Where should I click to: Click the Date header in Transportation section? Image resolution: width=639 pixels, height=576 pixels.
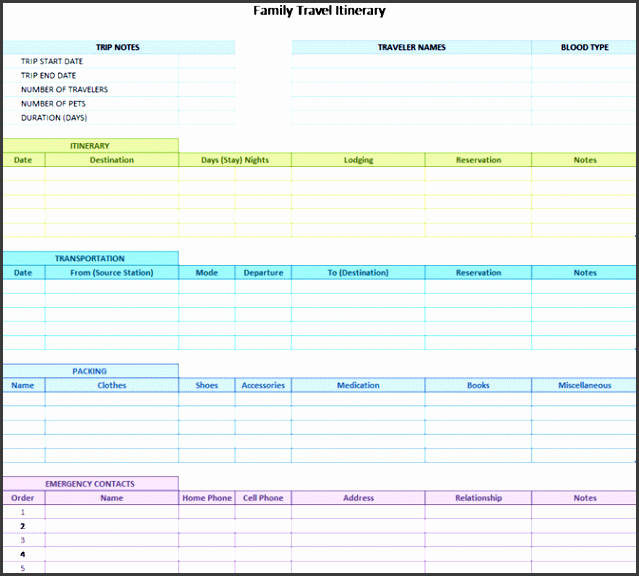click(23, 273)
